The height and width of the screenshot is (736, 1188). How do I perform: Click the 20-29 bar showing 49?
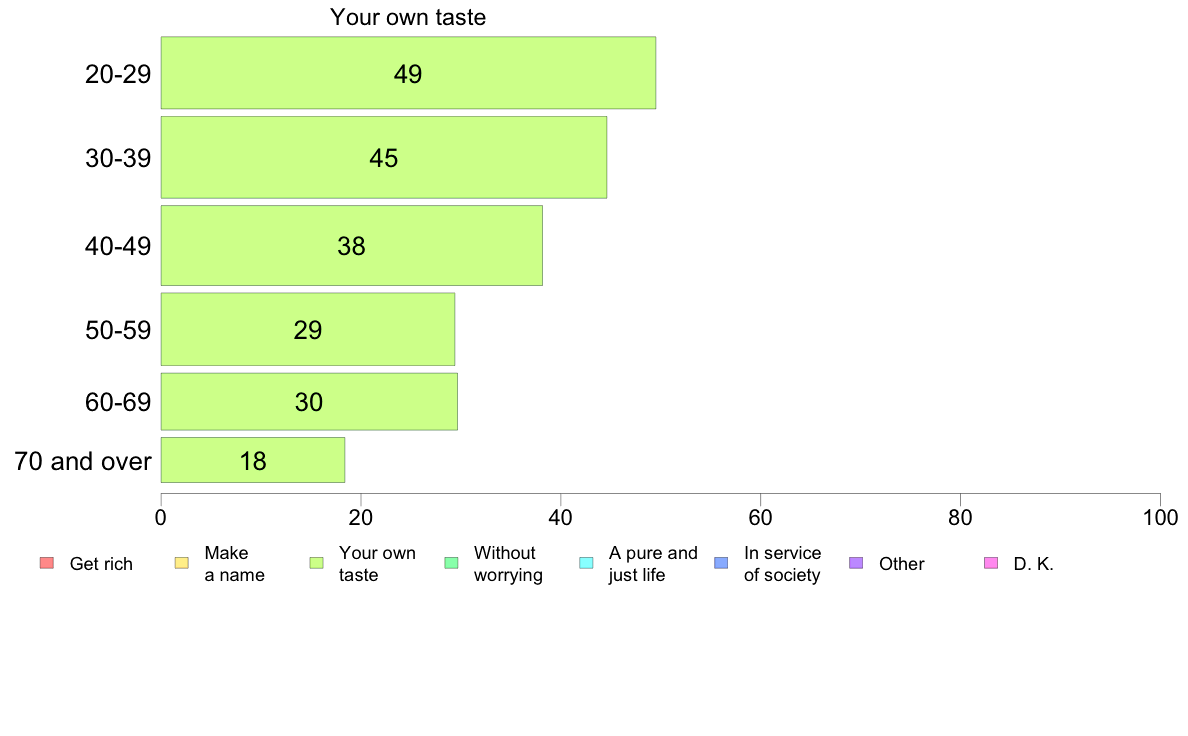408,73
